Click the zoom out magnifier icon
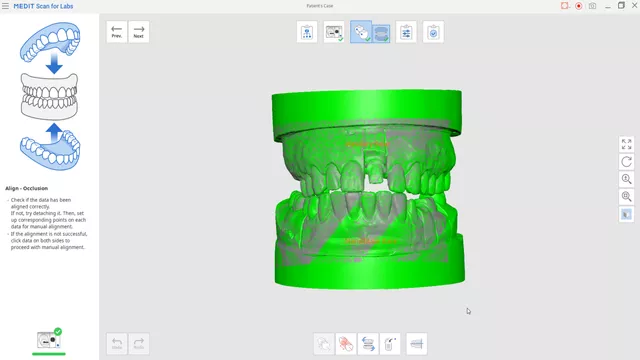The width and height of the screenshot is (640, 360). (627, 197)
